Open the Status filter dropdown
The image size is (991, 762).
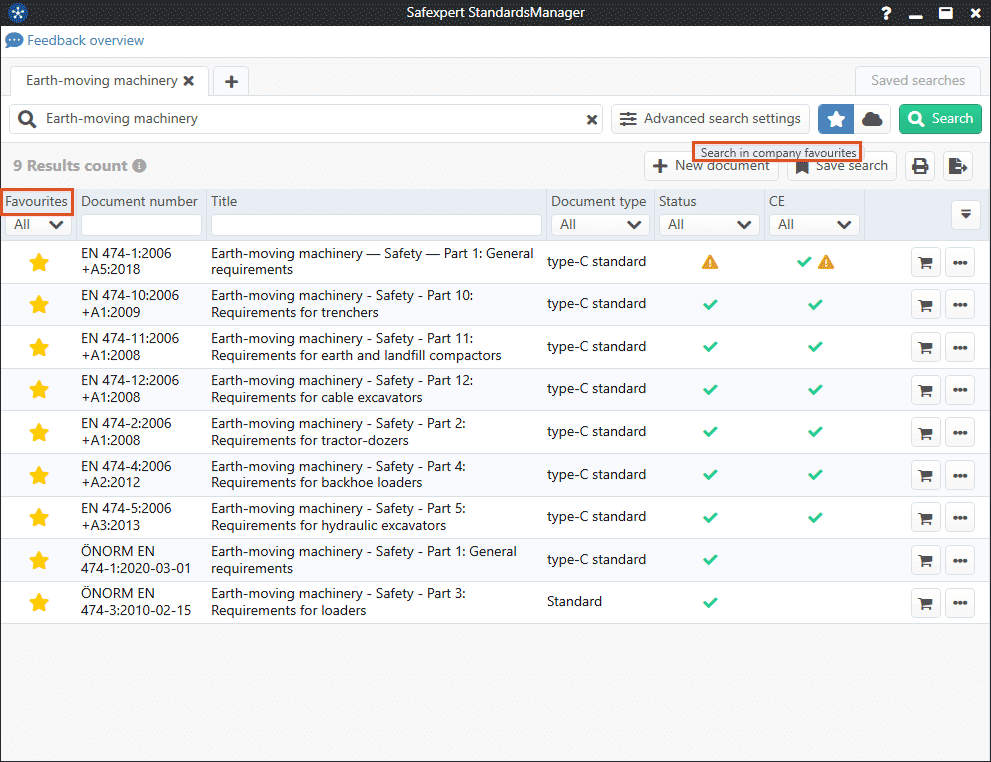coord(707,225)
